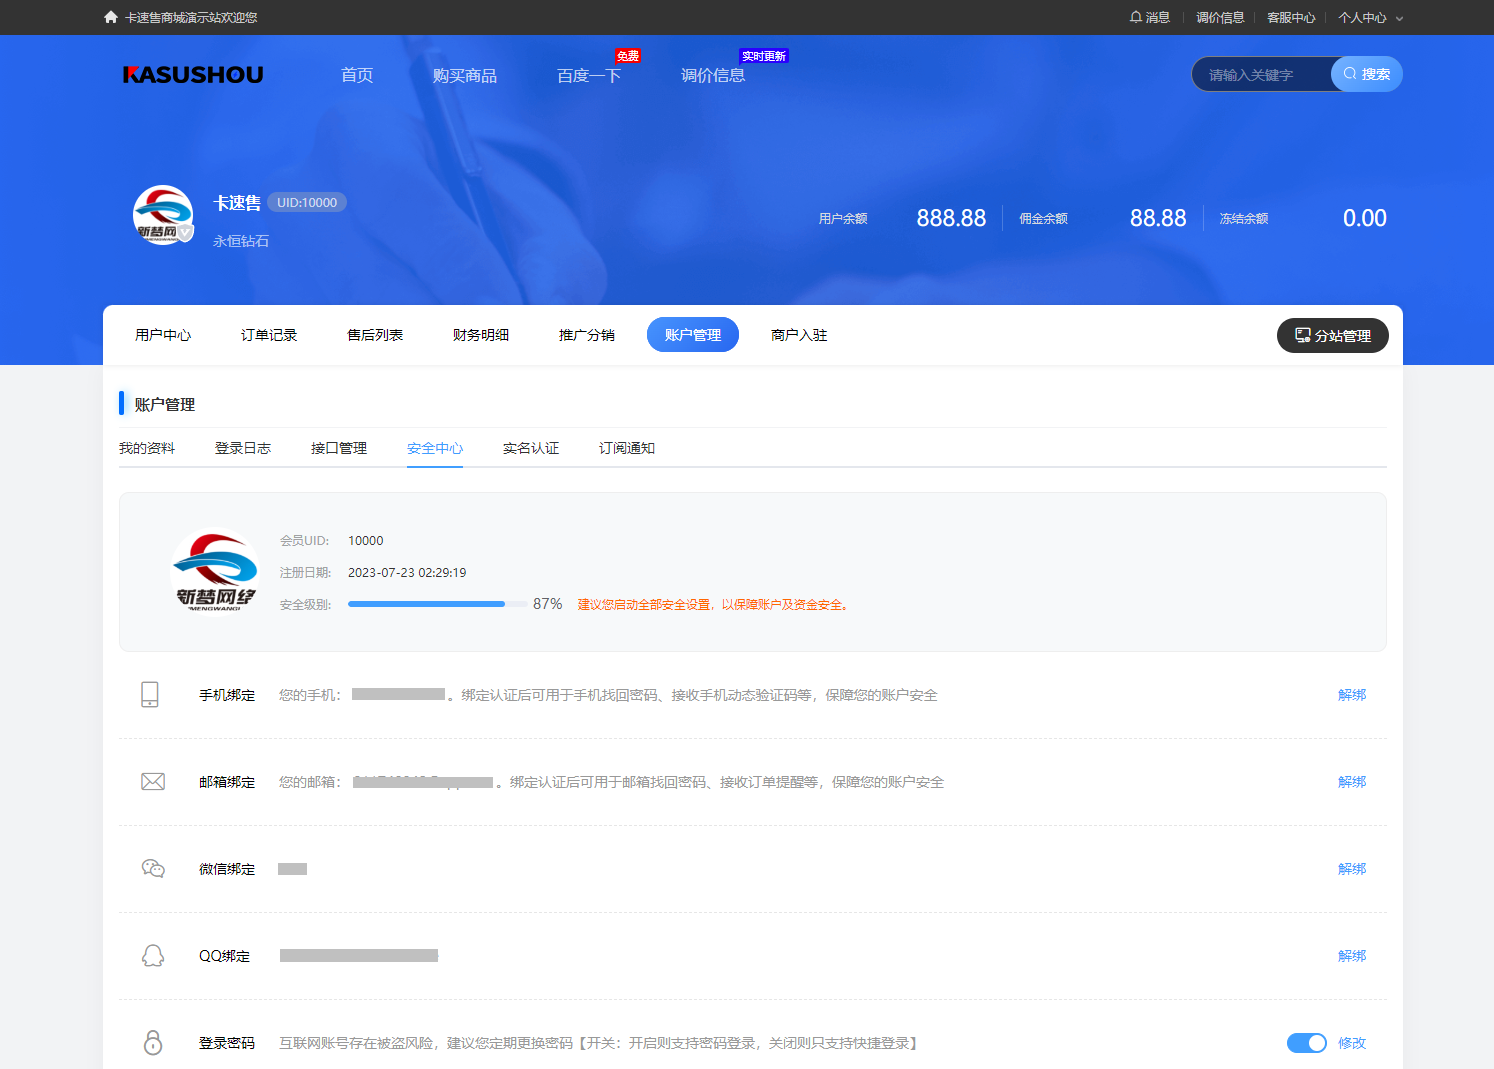Click the orange 建议您启动全部安全设置 warning
The image size is (1494, 1069).
pyautogui.click(x=715, y=605)
